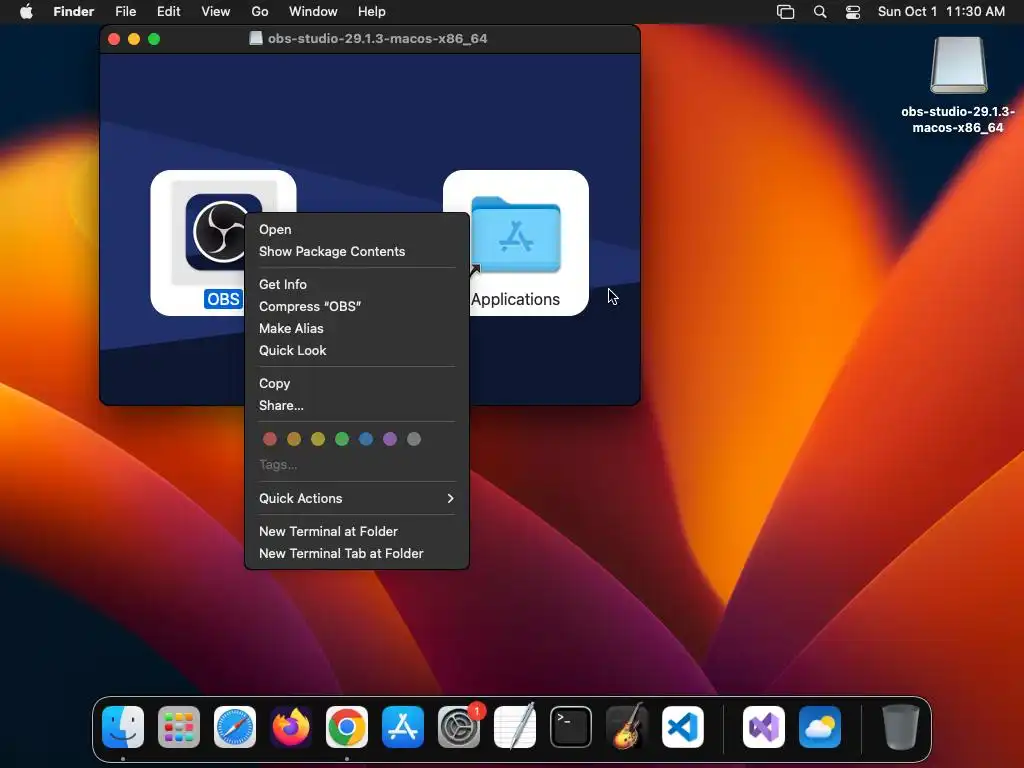Open Finder from the Dock

coord(123,726)
